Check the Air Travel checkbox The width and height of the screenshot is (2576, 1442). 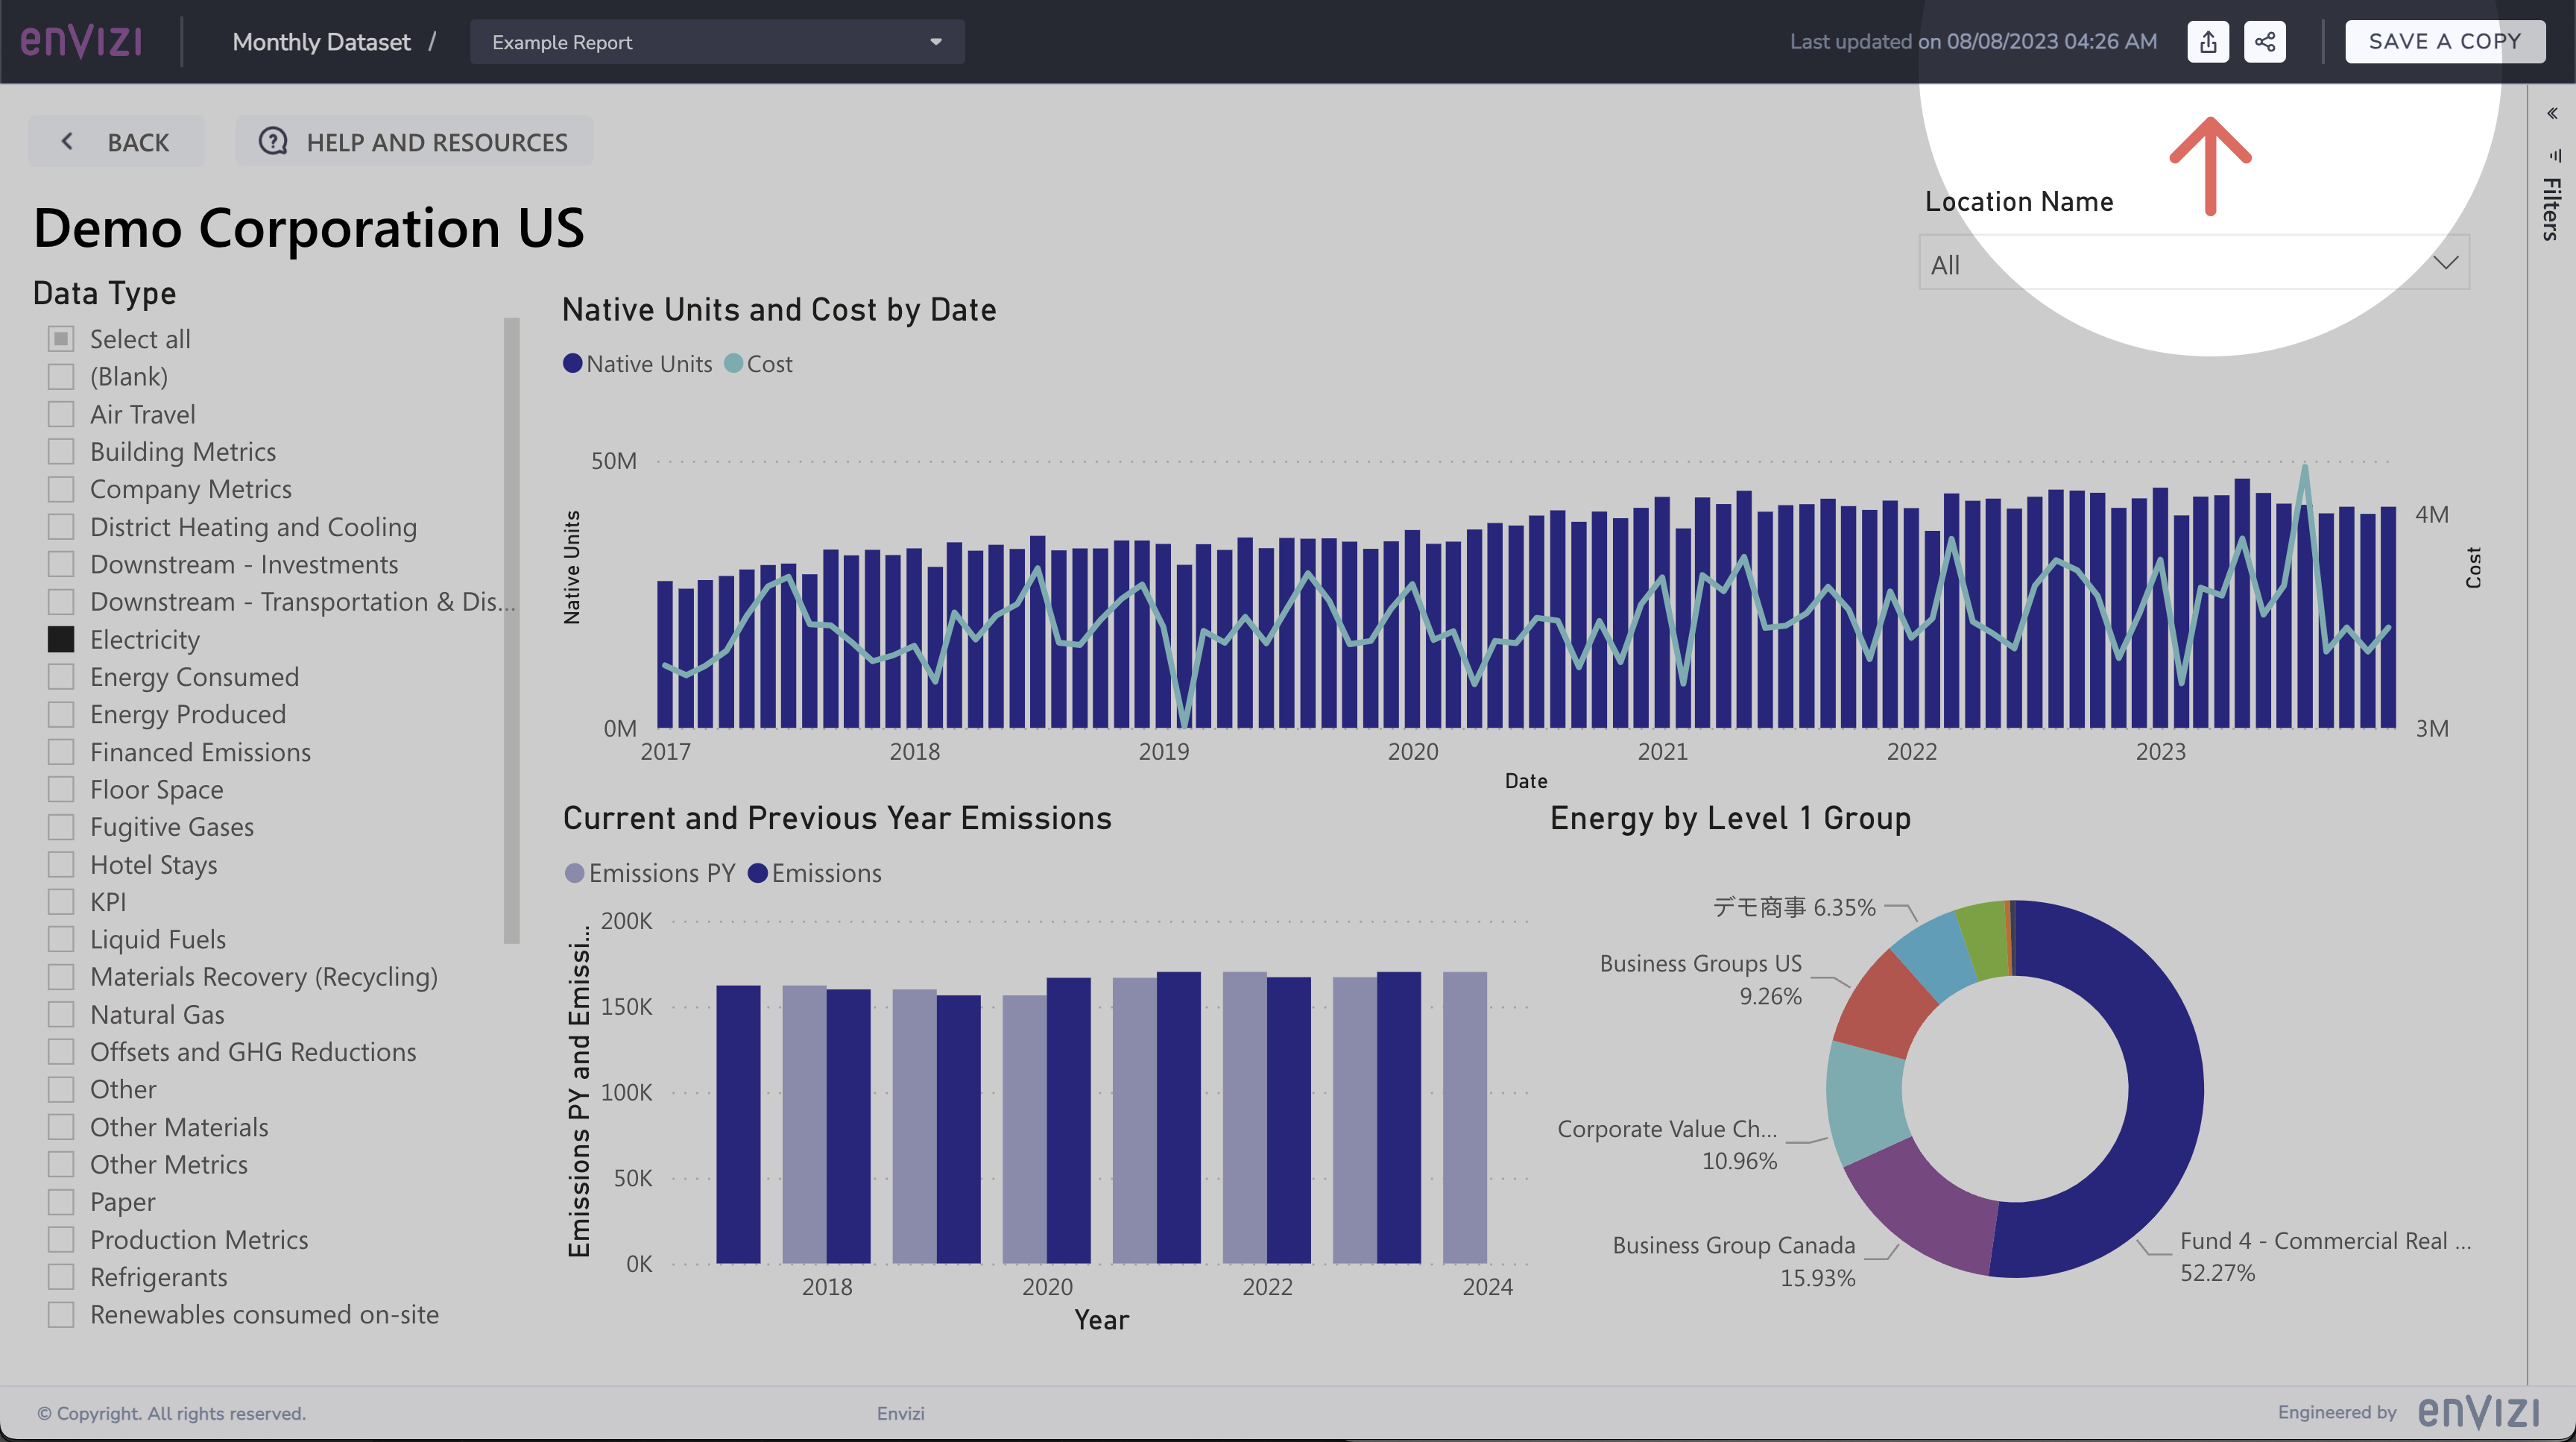pos(61,414)
